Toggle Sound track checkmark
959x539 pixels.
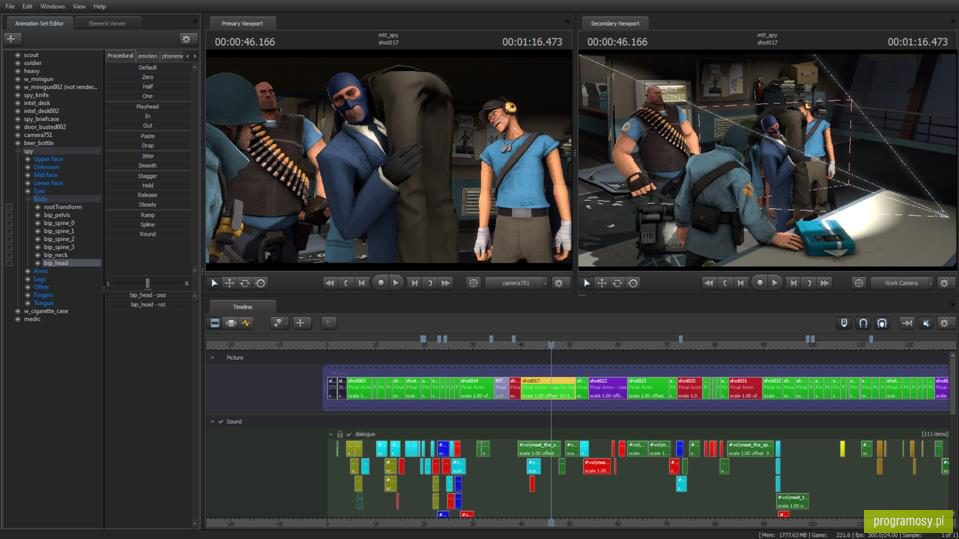[x=221, y=422]
